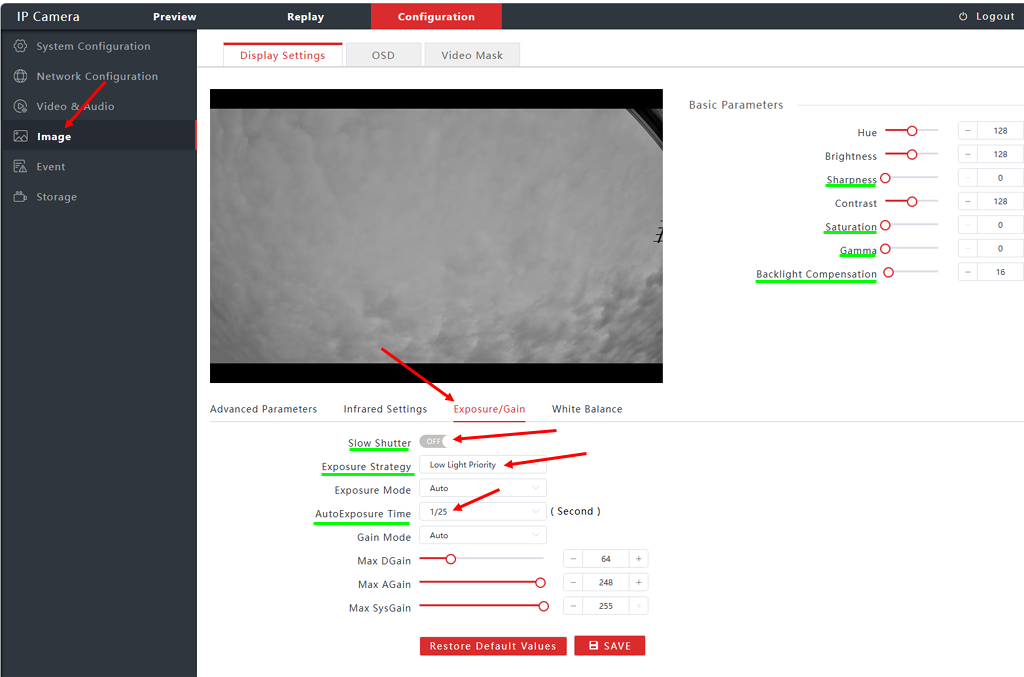Click Restore Default Values button
The image size is (1024, 677).
point(493,646)
